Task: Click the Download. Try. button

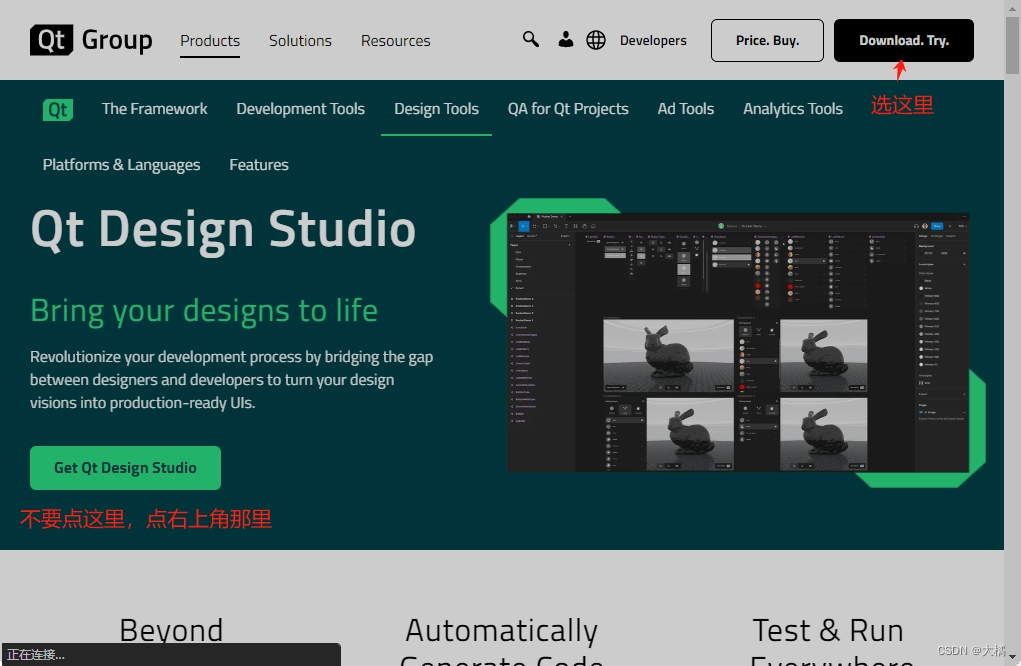Action: 904,40
